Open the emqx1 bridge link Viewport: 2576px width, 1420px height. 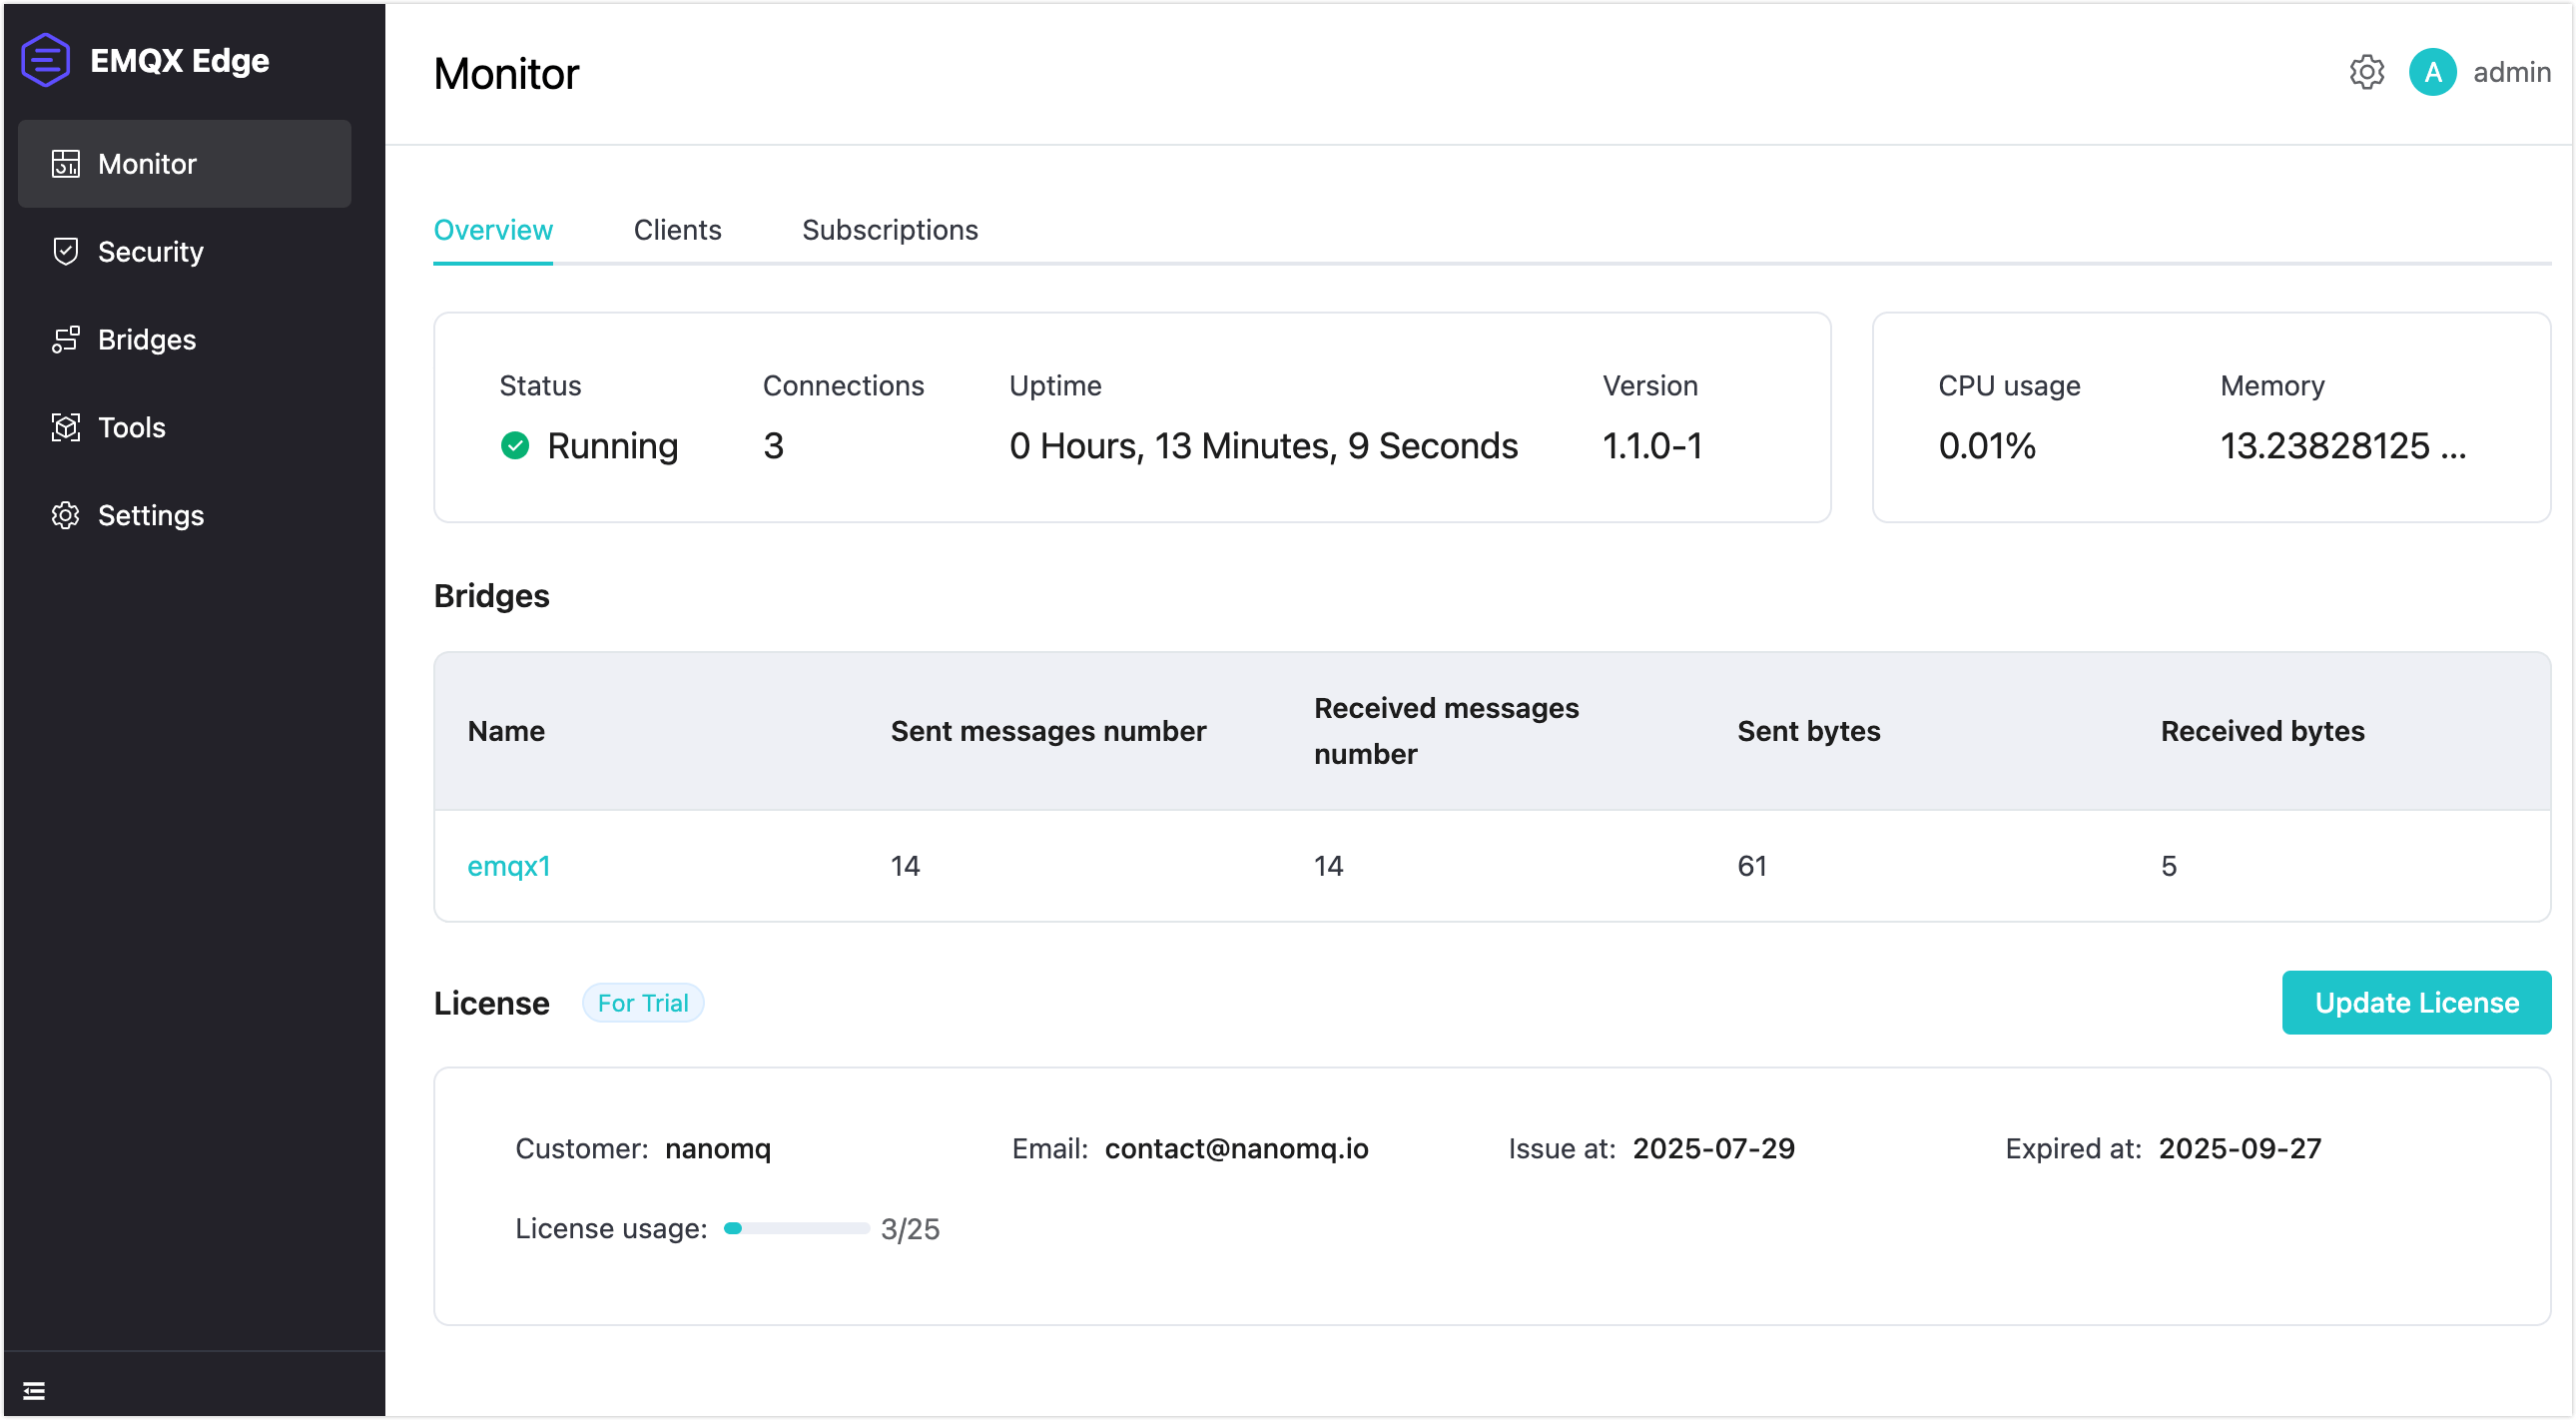[x=509, y=866]
